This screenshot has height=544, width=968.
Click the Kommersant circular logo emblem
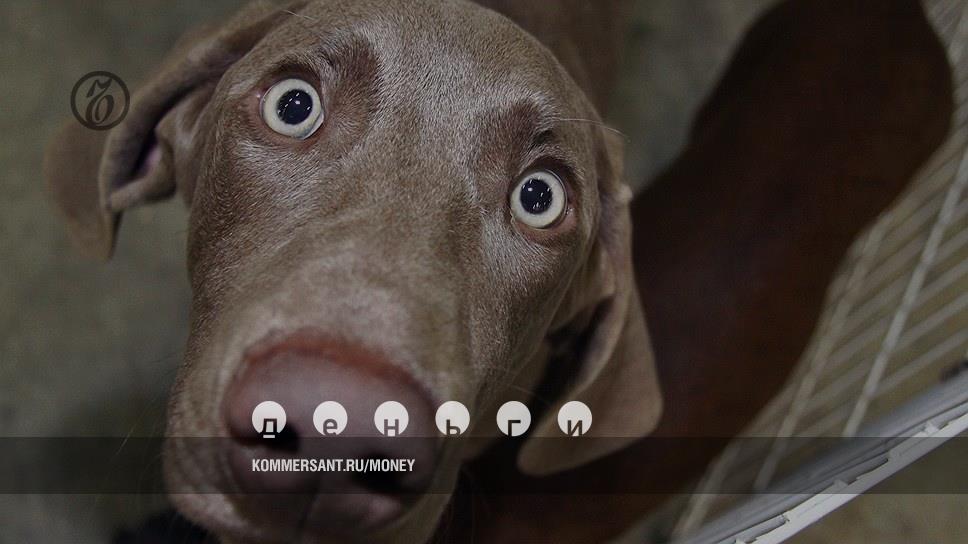click(100, 100)
